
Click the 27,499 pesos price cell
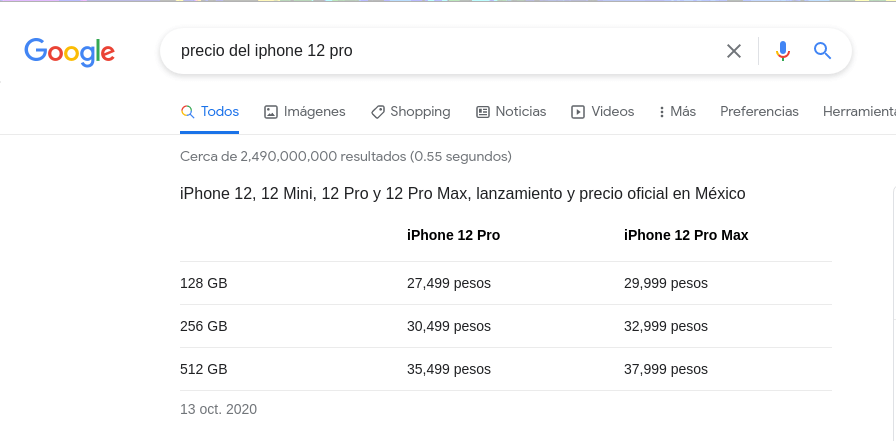tap(449, 283)
